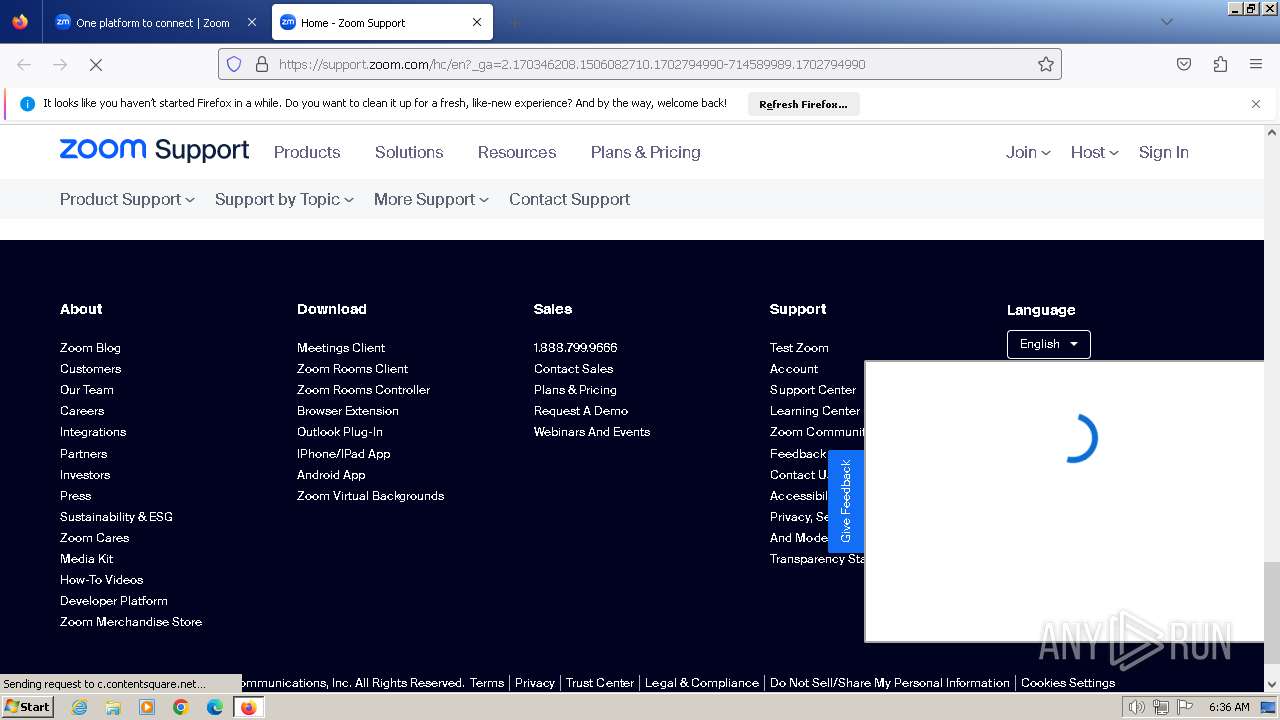Viewport: 1280px width, 720px height.
Task: Click the Refresh Firefox button
Action: 803,104
